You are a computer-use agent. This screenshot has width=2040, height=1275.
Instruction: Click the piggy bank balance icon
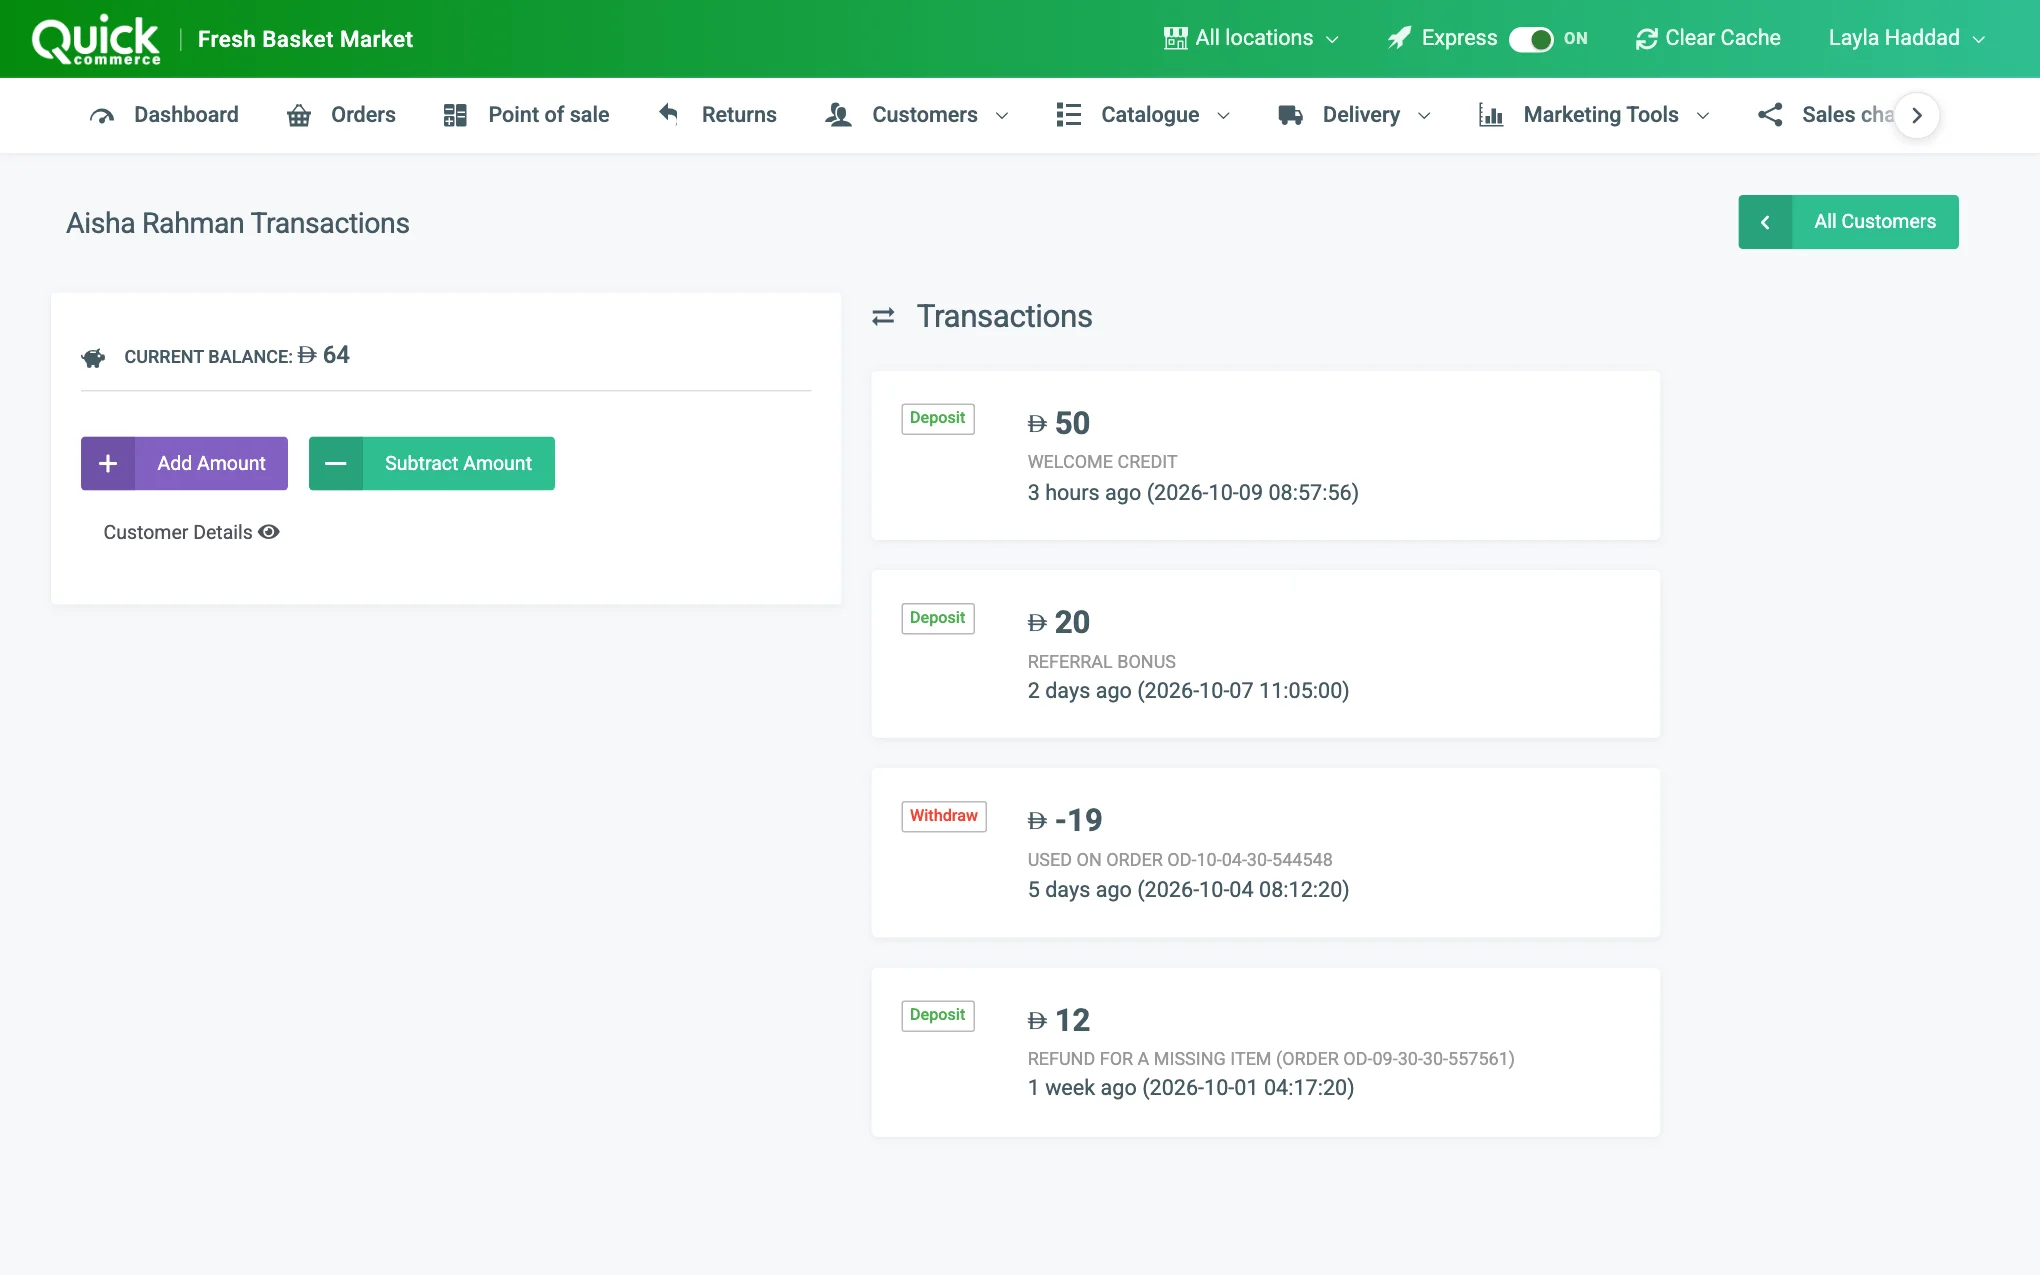point(94,357)
